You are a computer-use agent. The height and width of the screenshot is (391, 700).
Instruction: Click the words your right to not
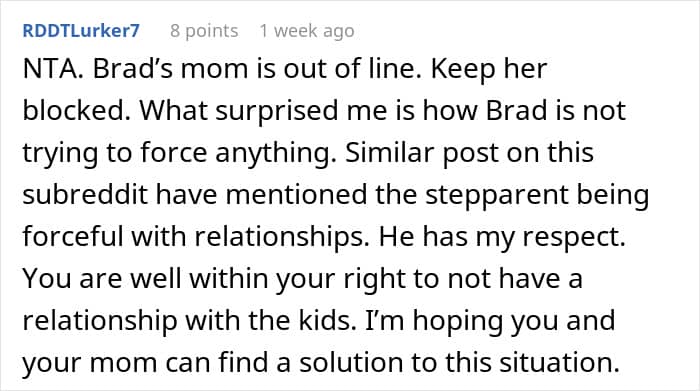[x=383, y=279]
